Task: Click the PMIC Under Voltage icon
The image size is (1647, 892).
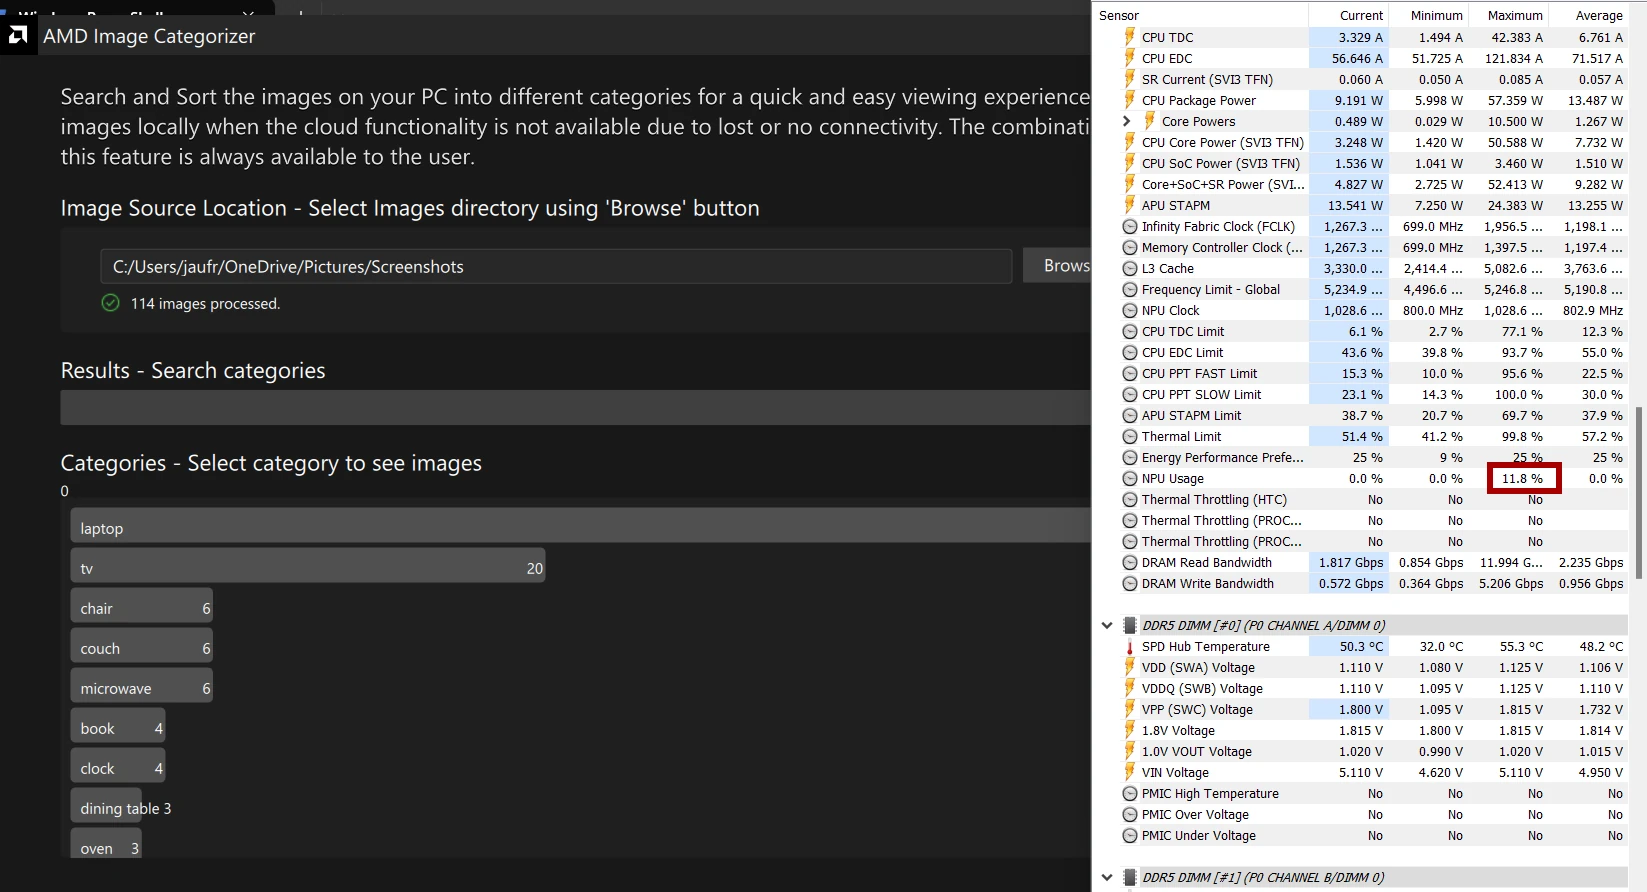Action: (1130, 836)
